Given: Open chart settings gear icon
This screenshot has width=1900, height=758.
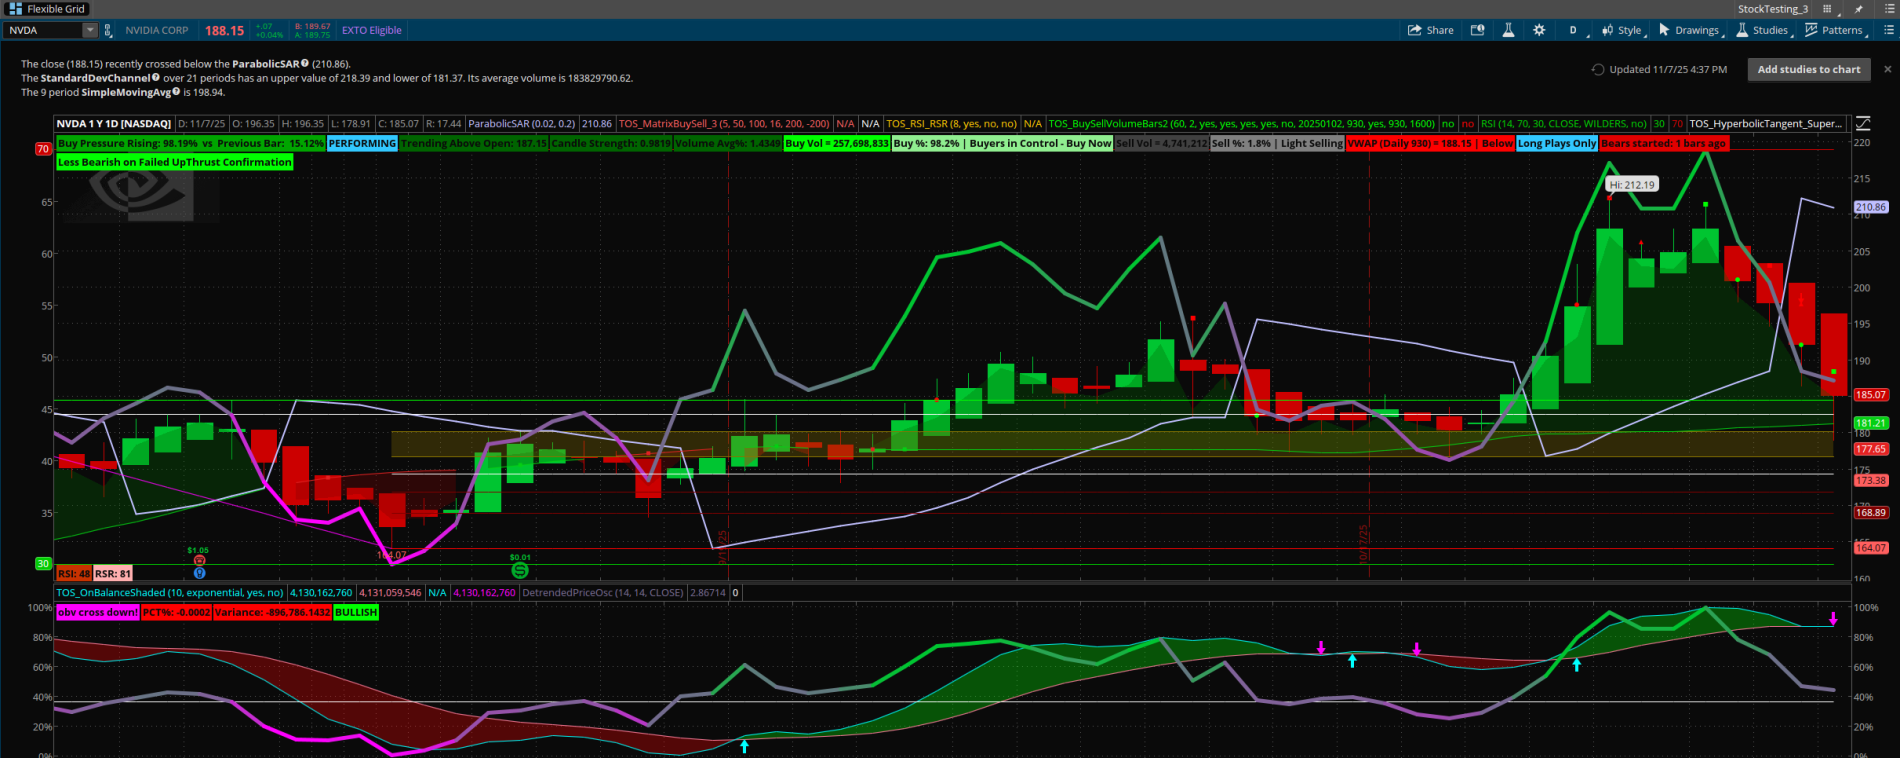Looking at the screenshot, I should (1539, 30).
